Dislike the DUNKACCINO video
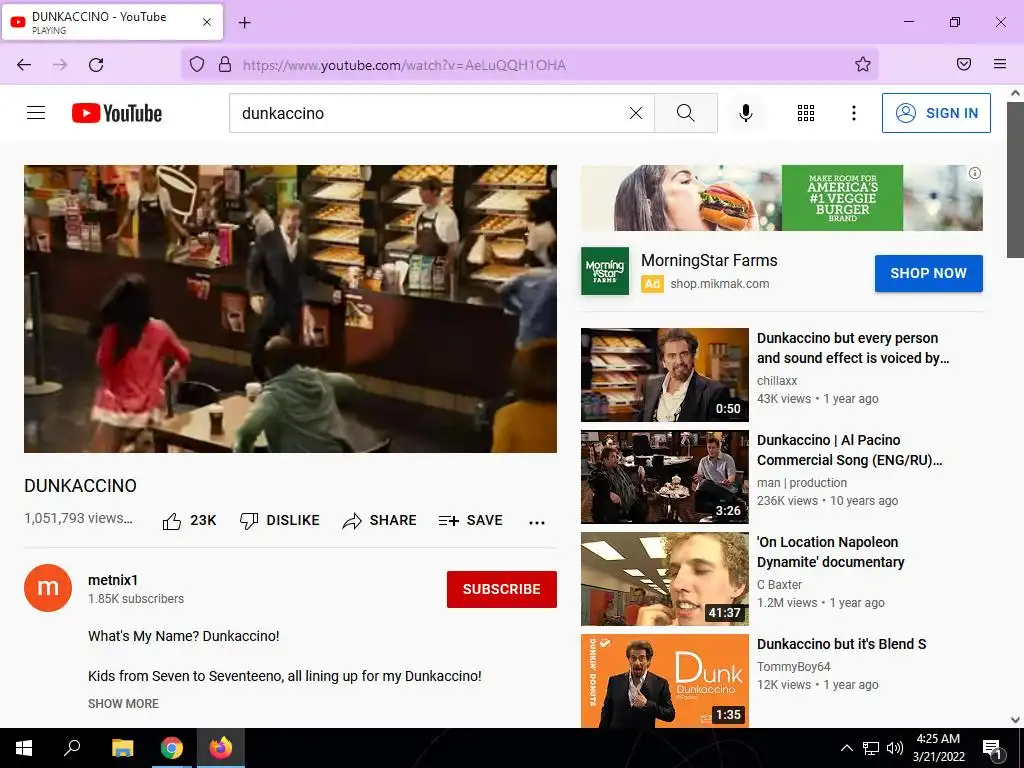This screenshot has width=1024, height=768. [x=280, y=520]
